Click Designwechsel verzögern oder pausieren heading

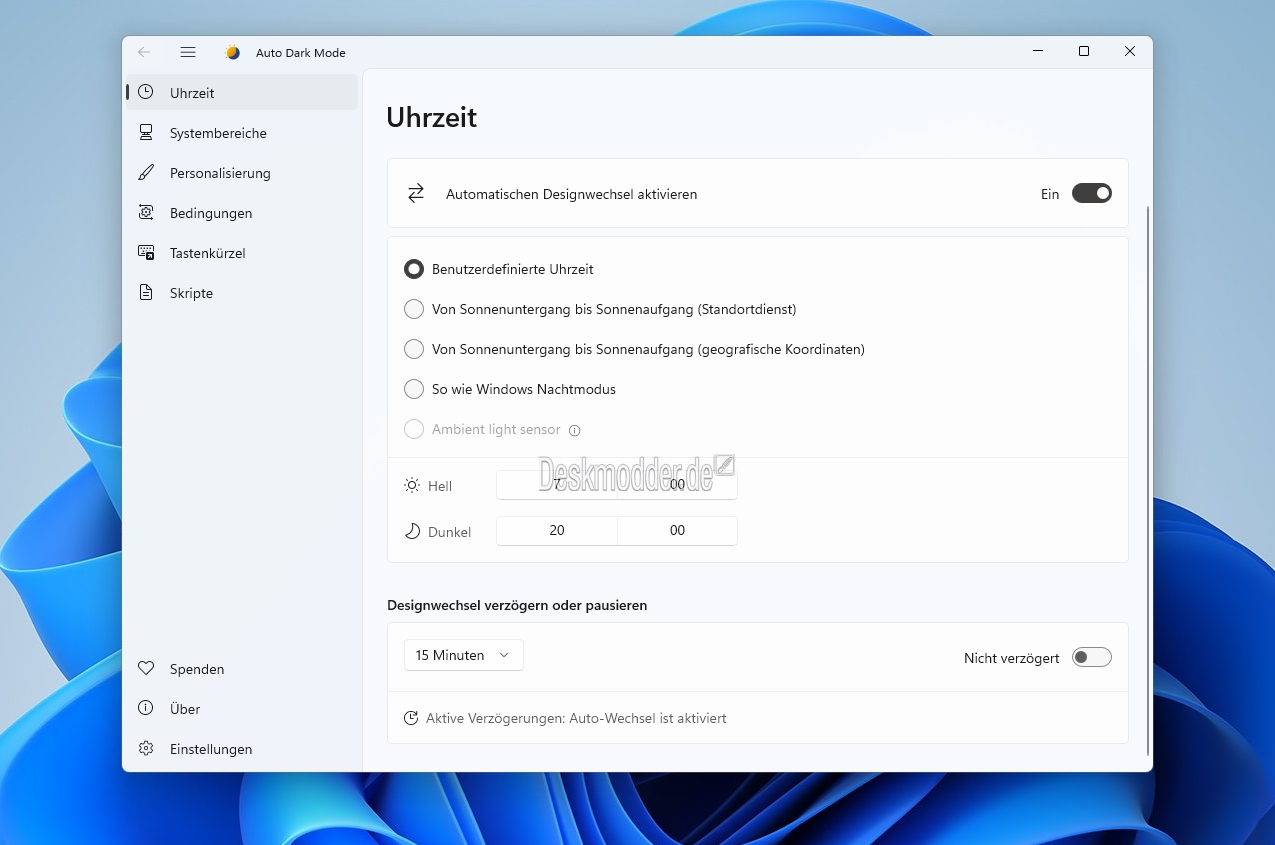point(517,605)
